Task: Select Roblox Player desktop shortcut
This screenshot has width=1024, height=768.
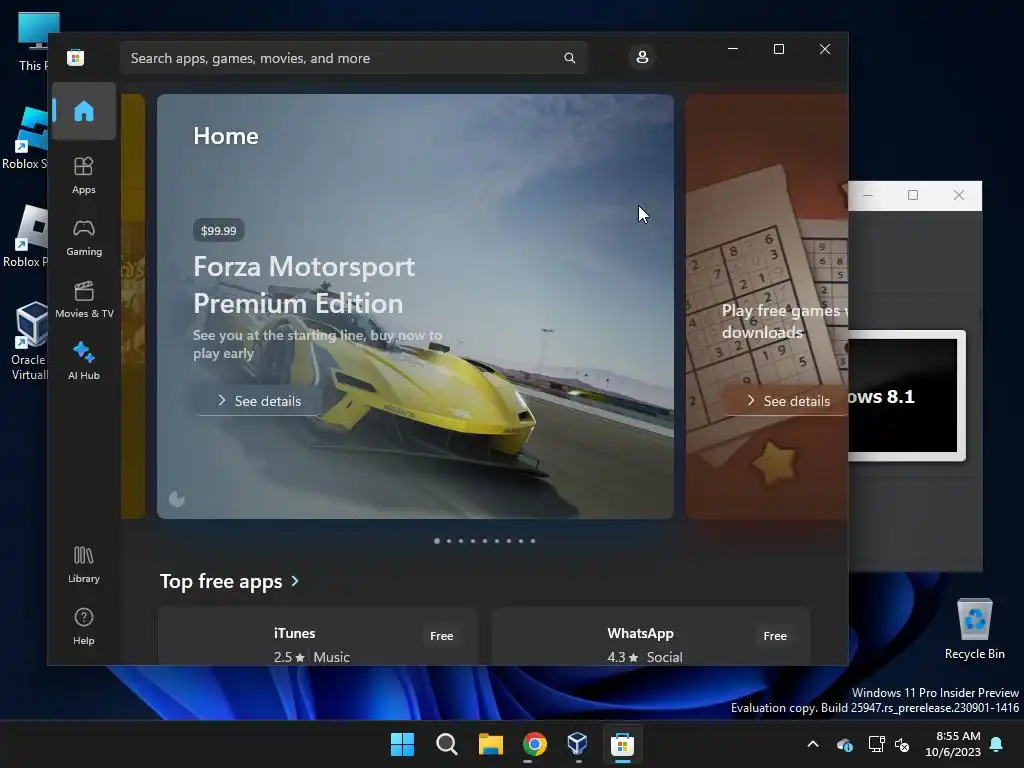Action: click(x=26, y=236)
